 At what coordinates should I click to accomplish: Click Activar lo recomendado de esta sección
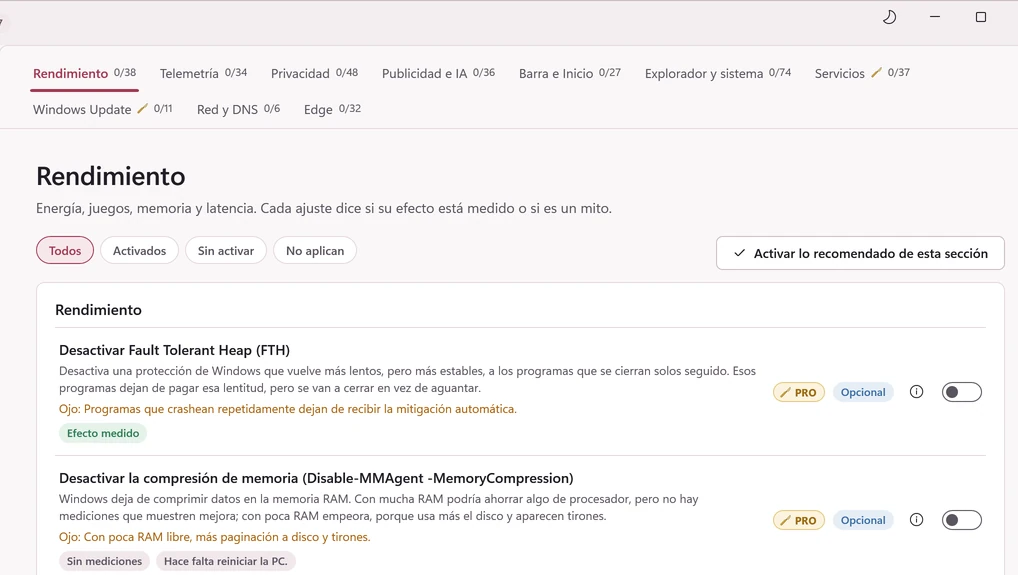click(x=860, y=253)
